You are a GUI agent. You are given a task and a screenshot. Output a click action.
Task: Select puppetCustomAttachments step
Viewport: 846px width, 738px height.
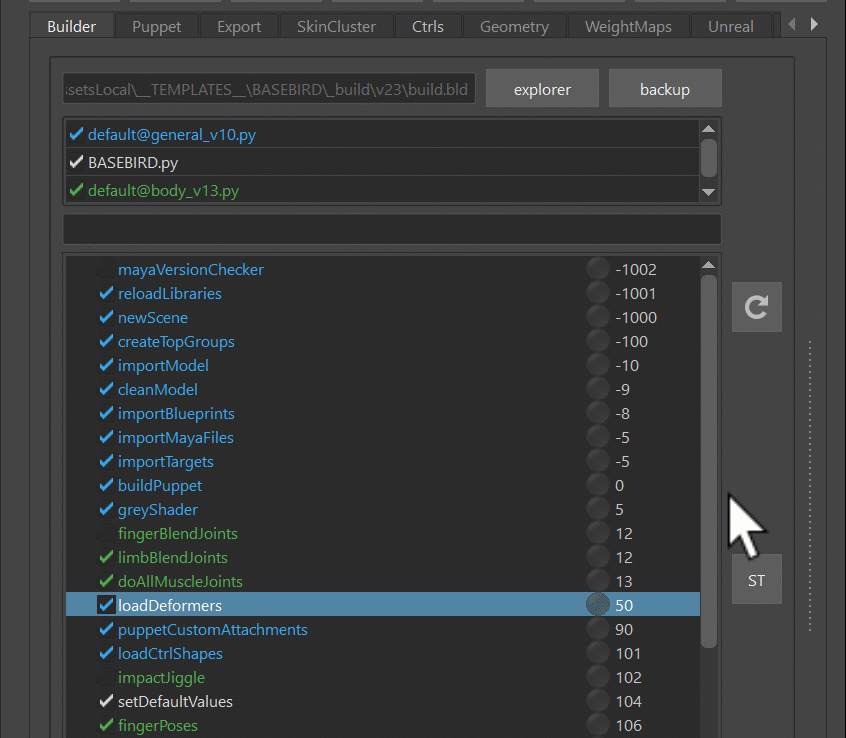coord(383,630)
